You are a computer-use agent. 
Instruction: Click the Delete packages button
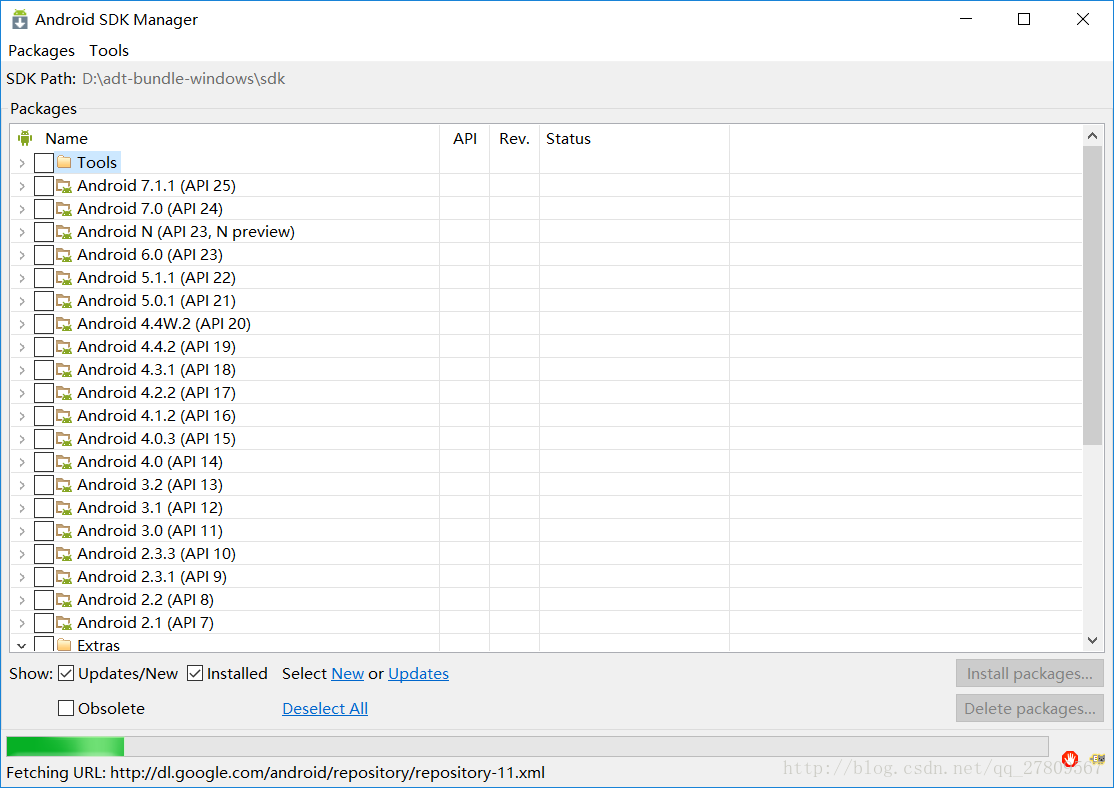coord(1029,708)
